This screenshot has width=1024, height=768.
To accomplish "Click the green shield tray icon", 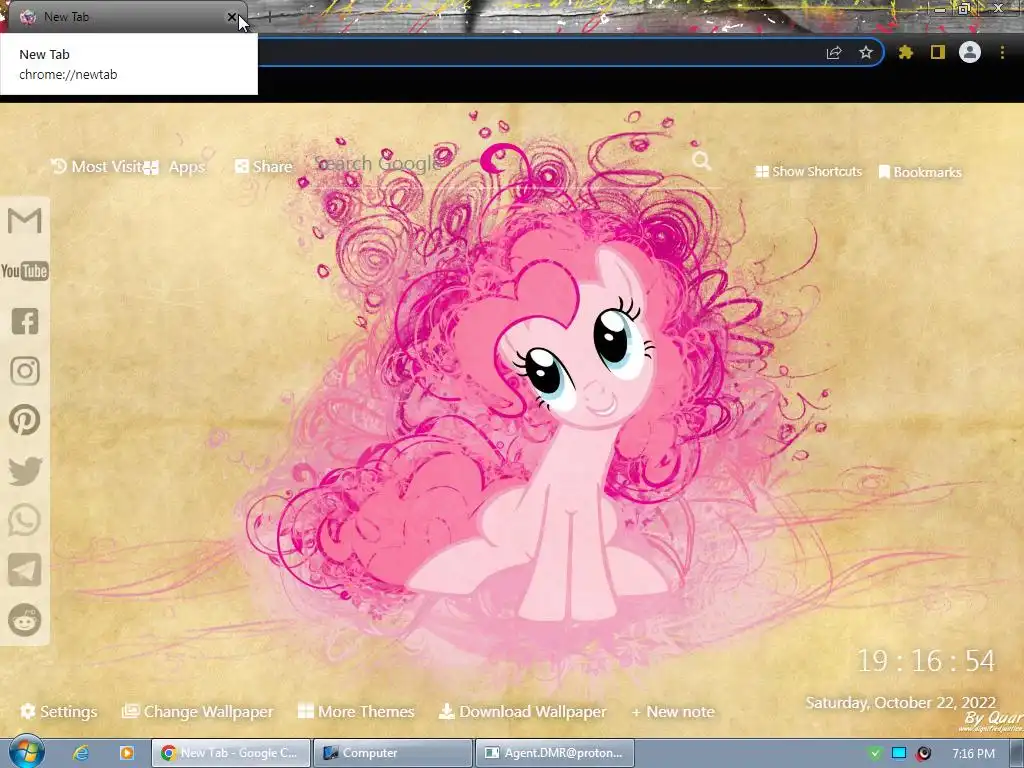I will 875,754.
